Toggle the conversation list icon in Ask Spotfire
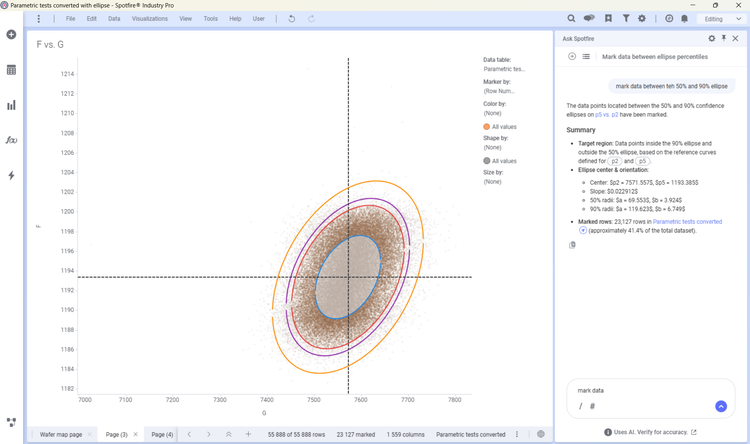This screenshot has height=444, width=750. 586,56
